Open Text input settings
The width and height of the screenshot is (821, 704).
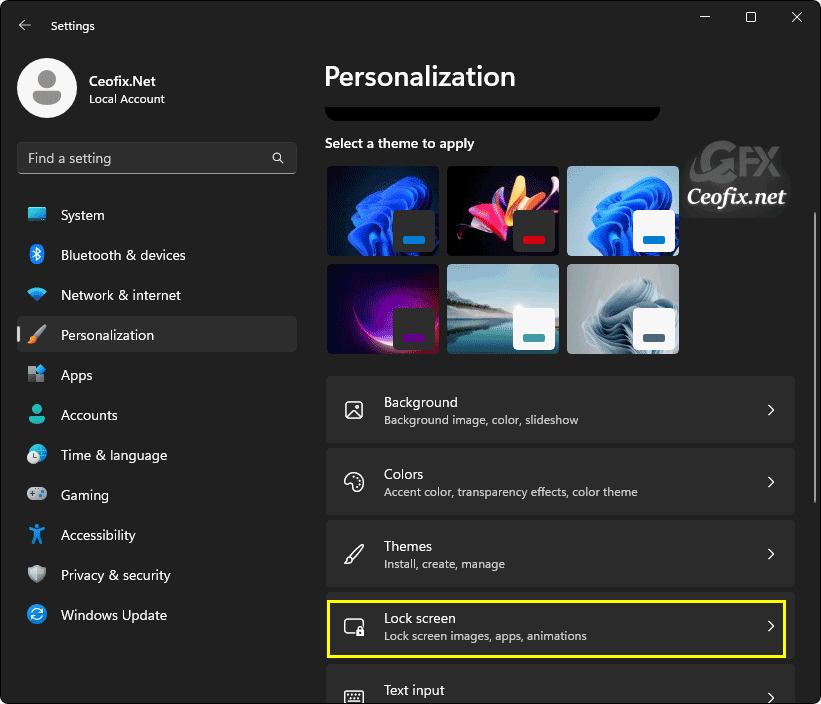click(x=560, y=690)
